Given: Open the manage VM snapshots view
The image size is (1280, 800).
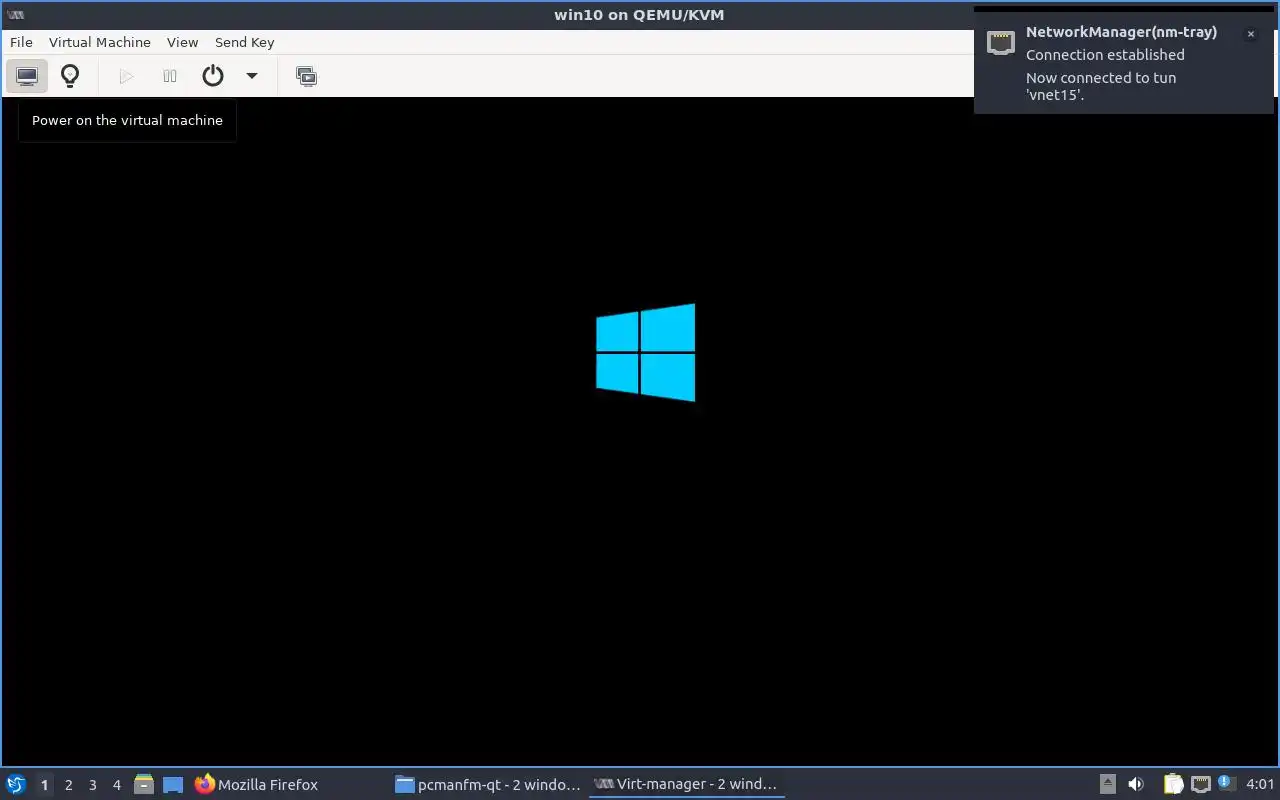Looking at the screenshot, I should point(307,76).
